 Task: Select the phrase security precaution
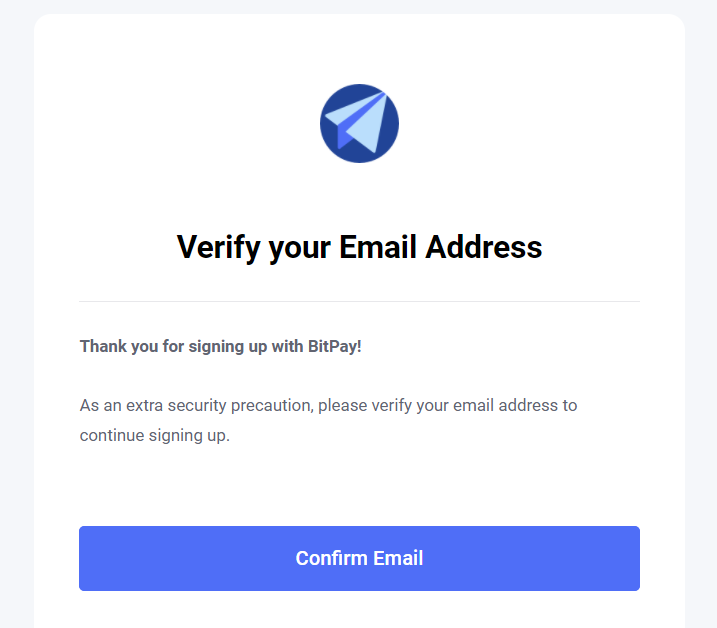[241, 406]
